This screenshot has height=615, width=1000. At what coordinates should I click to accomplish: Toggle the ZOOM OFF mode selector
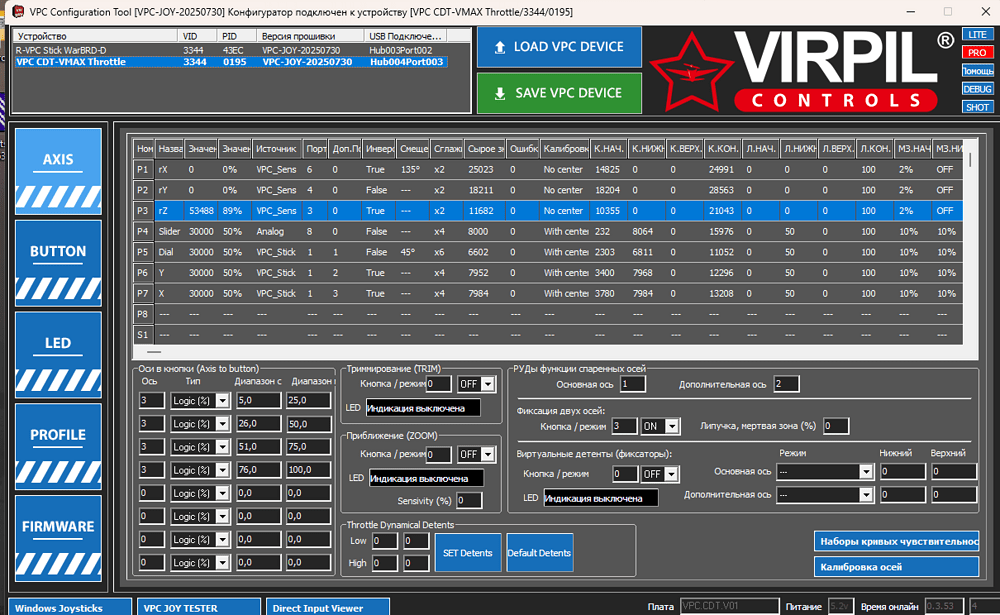[x=476, y=454]
